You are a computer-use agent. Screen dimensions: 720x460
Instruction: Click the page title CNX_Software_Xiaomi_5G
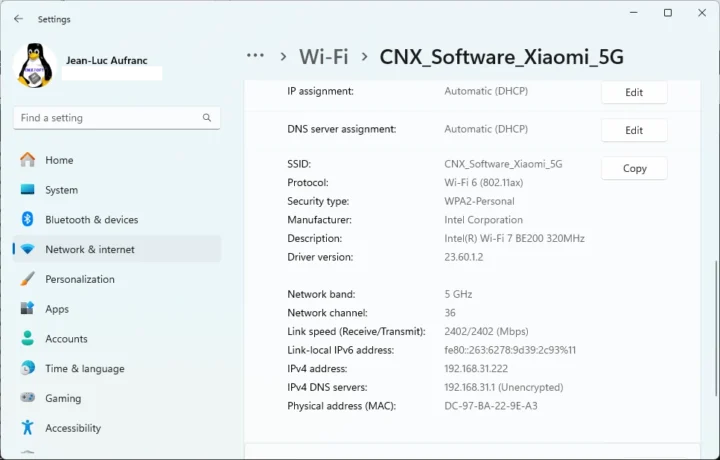501,57
